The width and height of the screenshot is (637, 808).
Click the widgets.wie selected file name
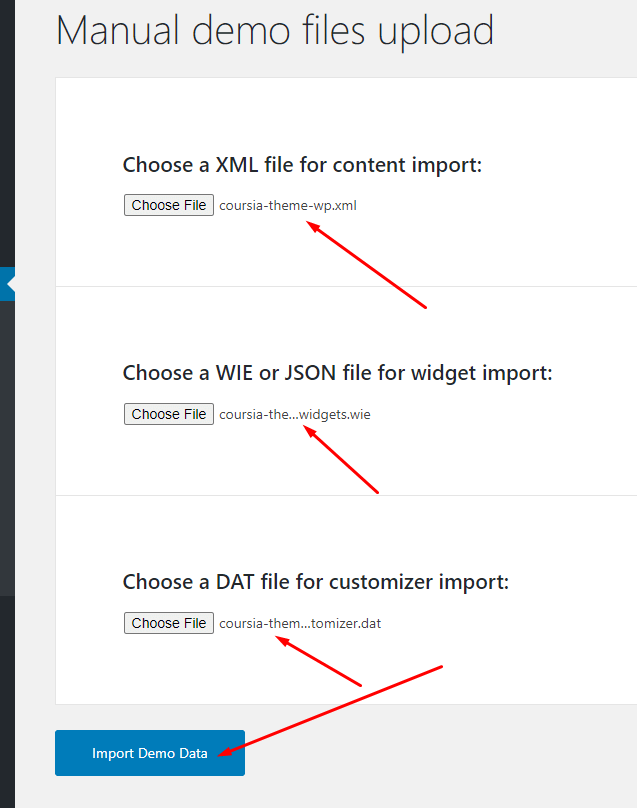(295, 415)
